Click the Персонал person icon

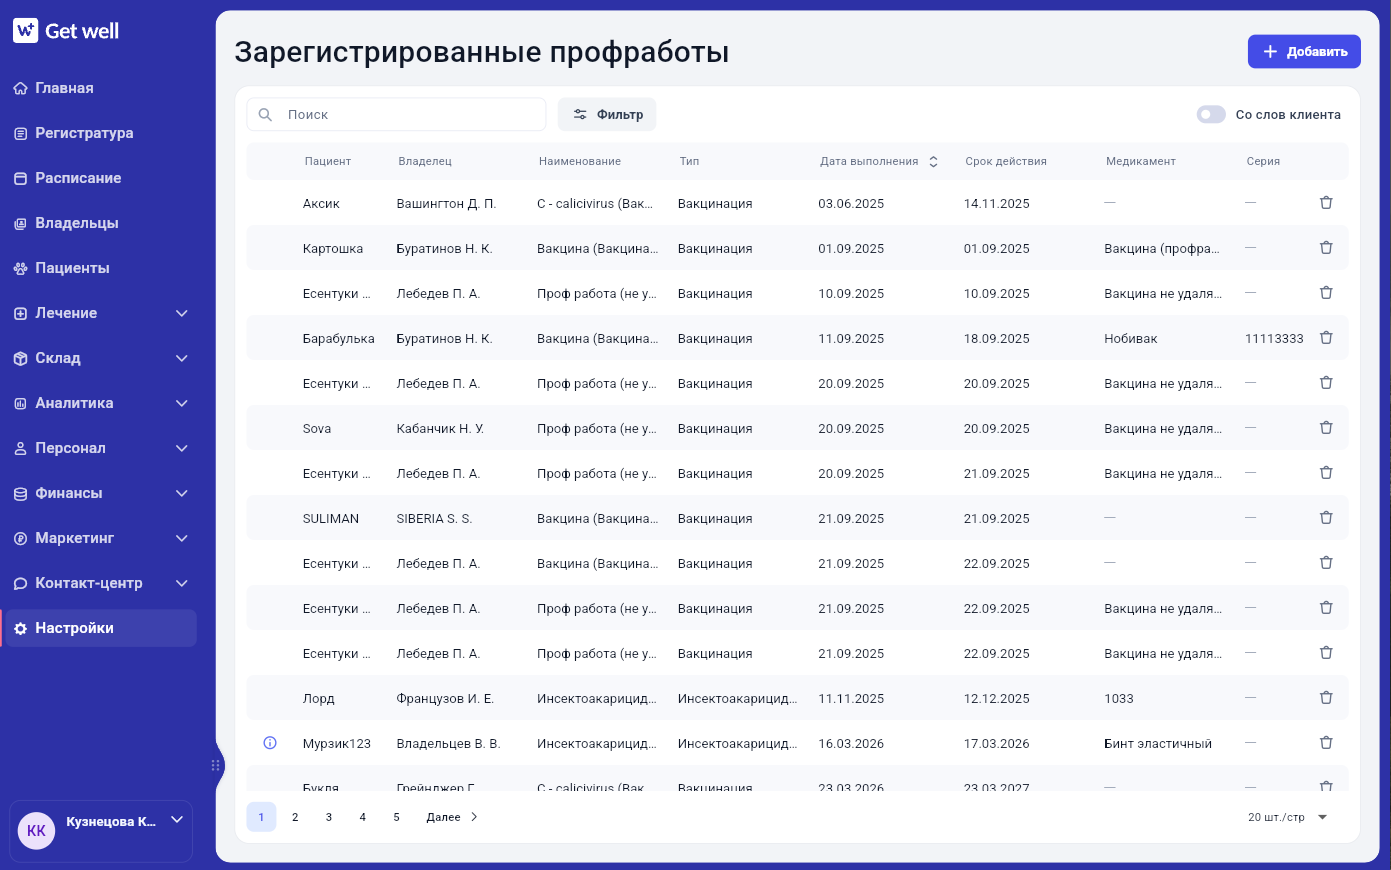pos(20,448)
